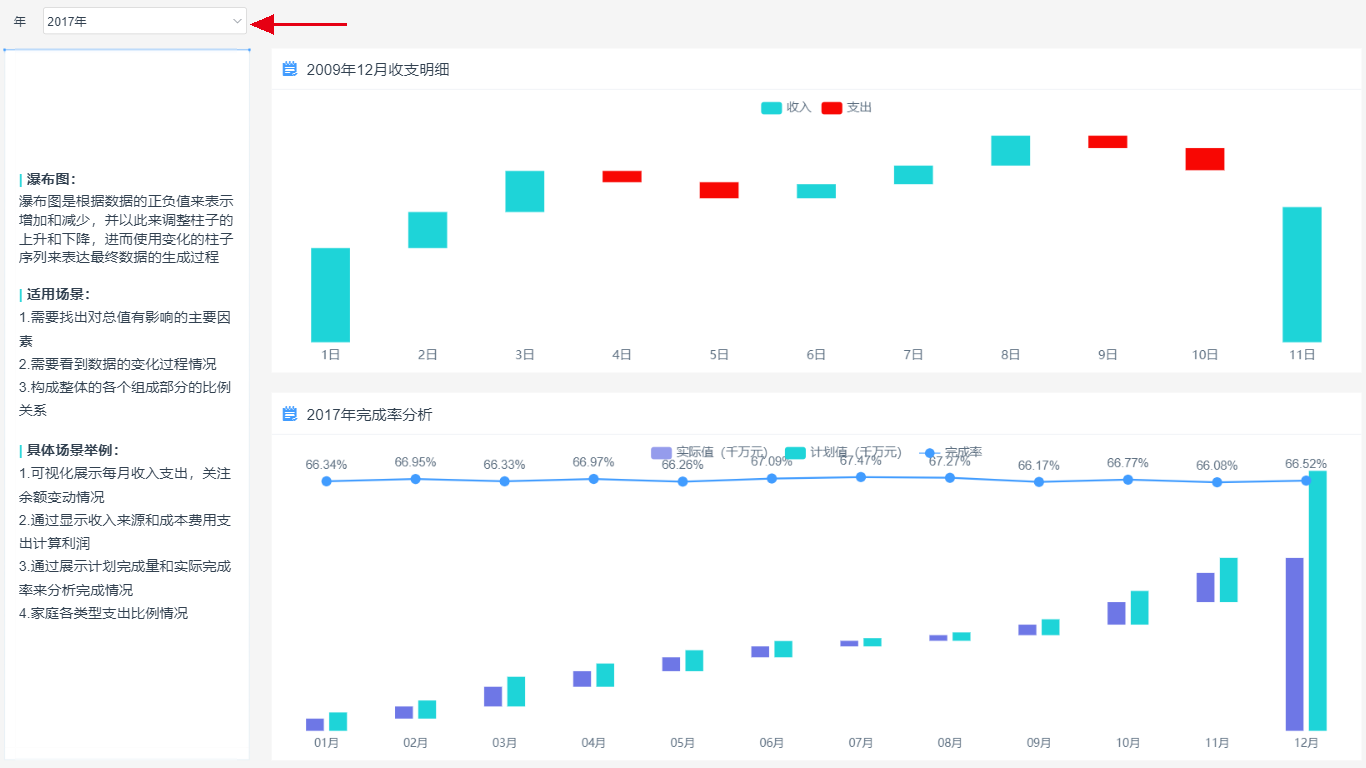
Task: Click the 适用场景 heading in left panel
Action: [58, 294]
